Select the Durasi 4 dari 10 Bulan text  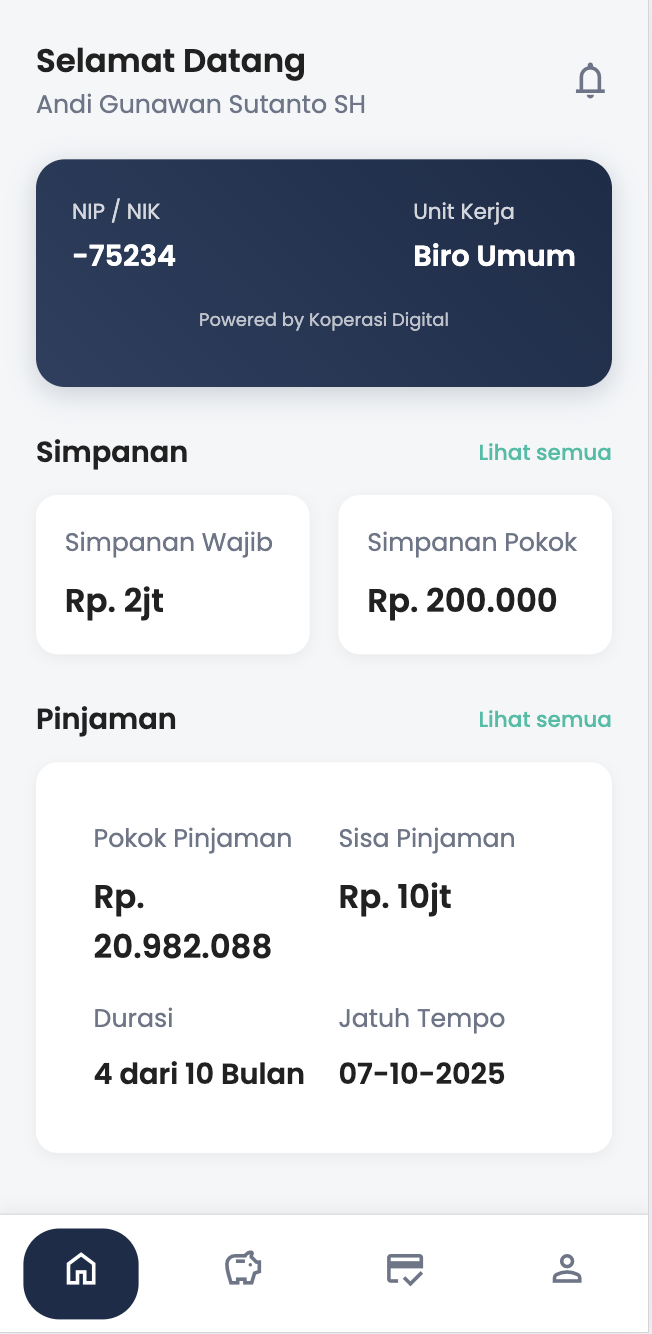(198, 1073)
